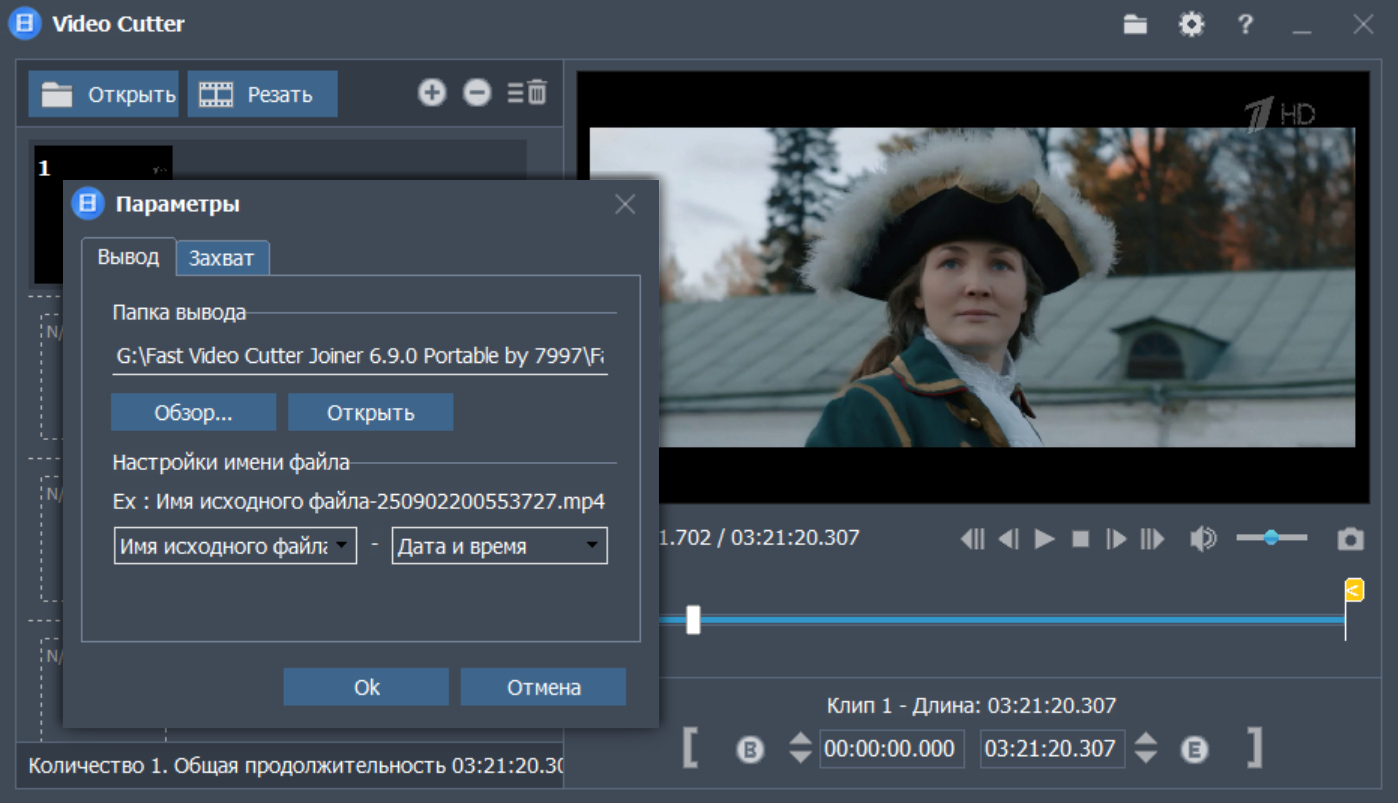
Task: Adjust the volume slider
Action: point(1271,538)
